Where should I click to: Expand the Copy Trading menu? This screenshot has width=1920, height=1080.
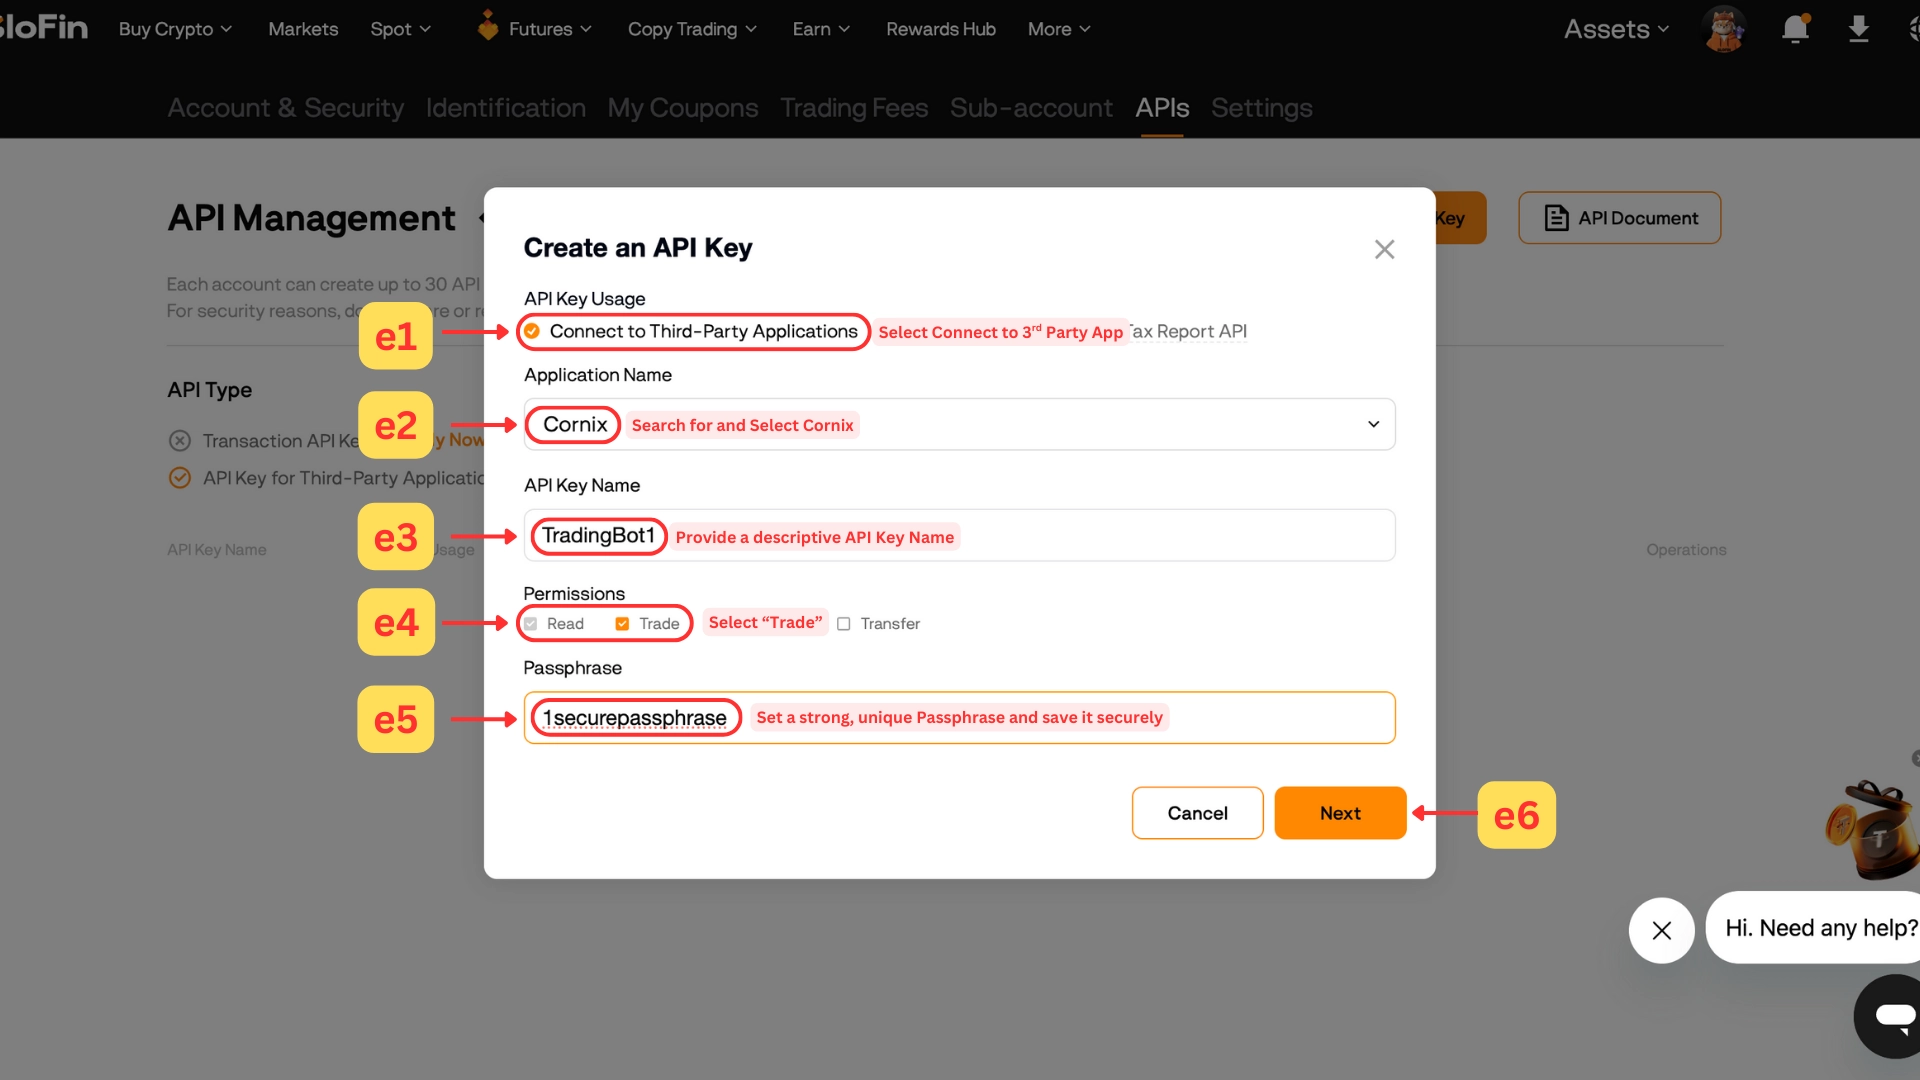coord(692,29)
